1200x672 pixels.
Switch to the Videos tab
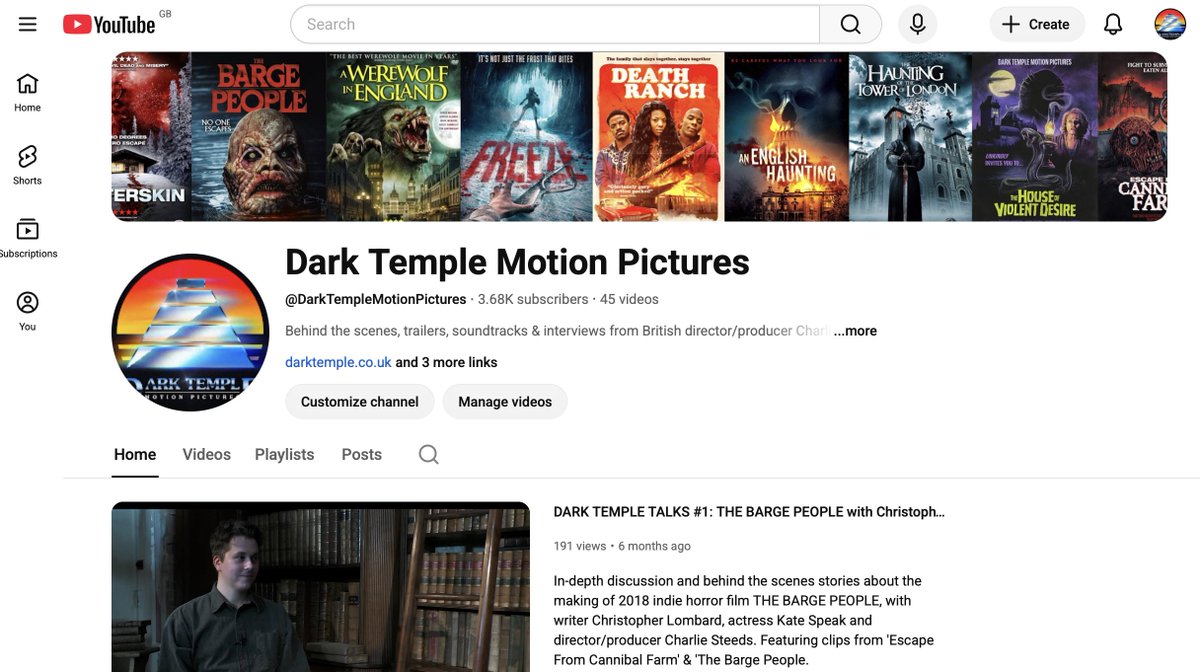207,454
